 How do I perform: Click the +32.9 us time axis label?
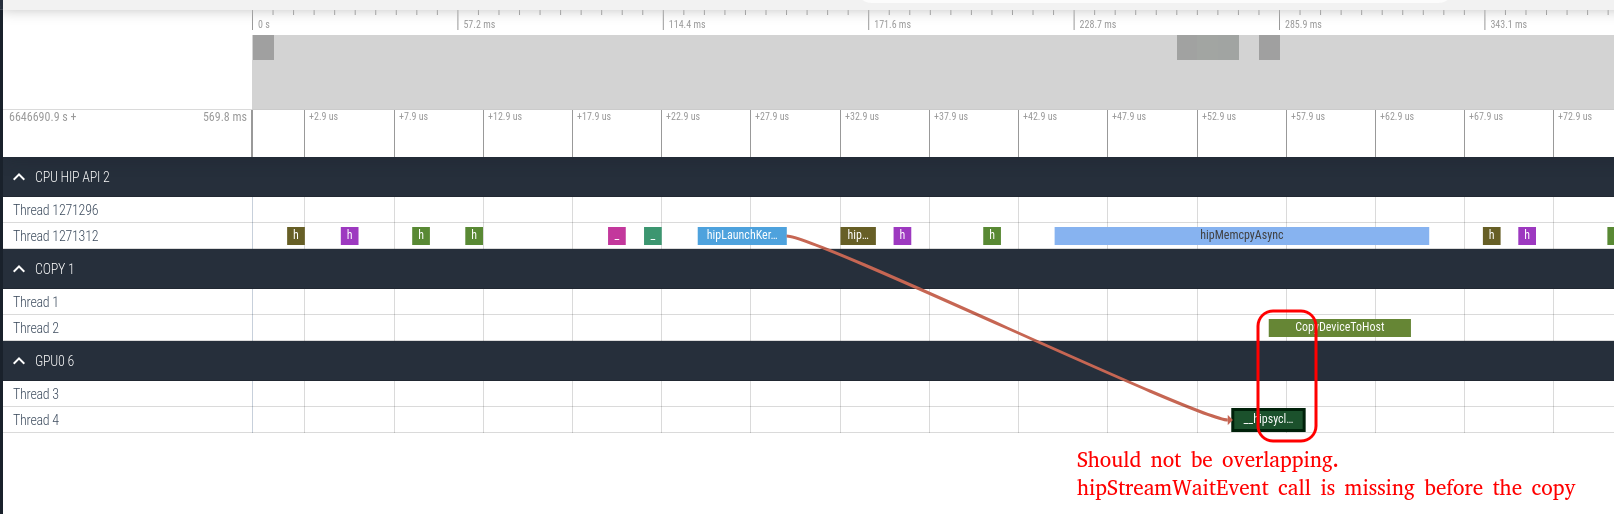coord(862,117)
